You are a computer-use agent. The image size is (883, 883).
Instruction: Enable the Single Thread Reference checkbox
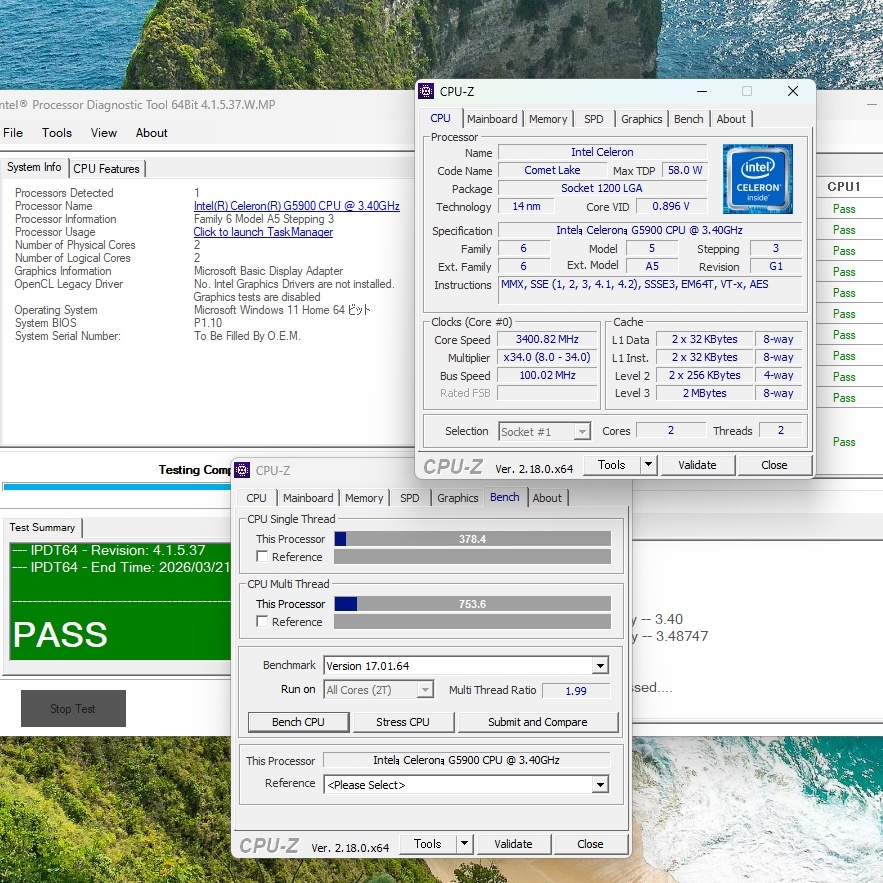point(262,557)
